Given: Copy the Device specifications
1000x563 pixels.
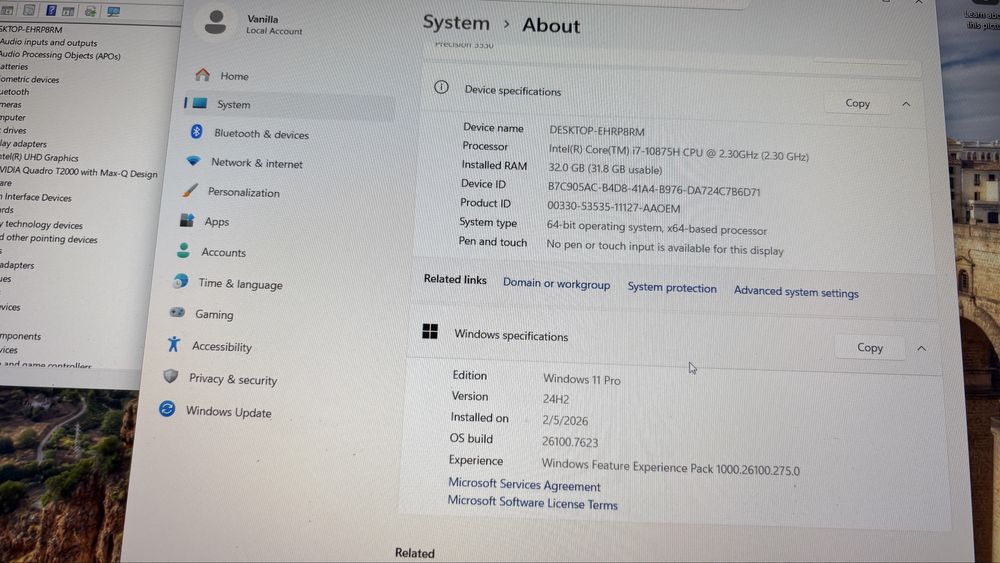Looking at the screenshot, I should pyautogui.click(x=857, y=103).
